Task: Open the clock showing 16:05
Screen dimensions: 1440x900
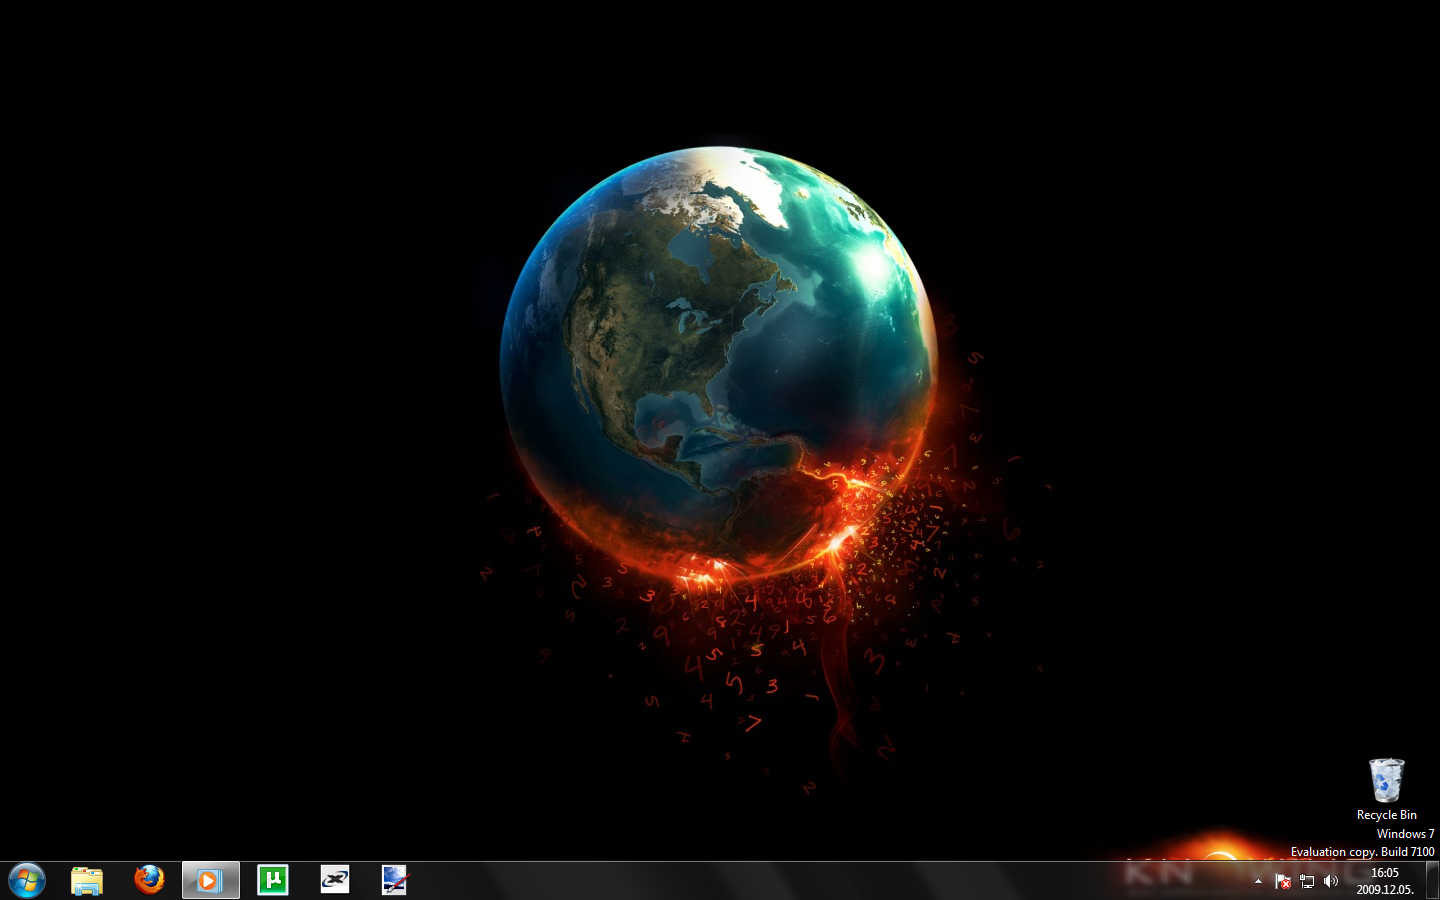Action: (x=1385, y=881)
